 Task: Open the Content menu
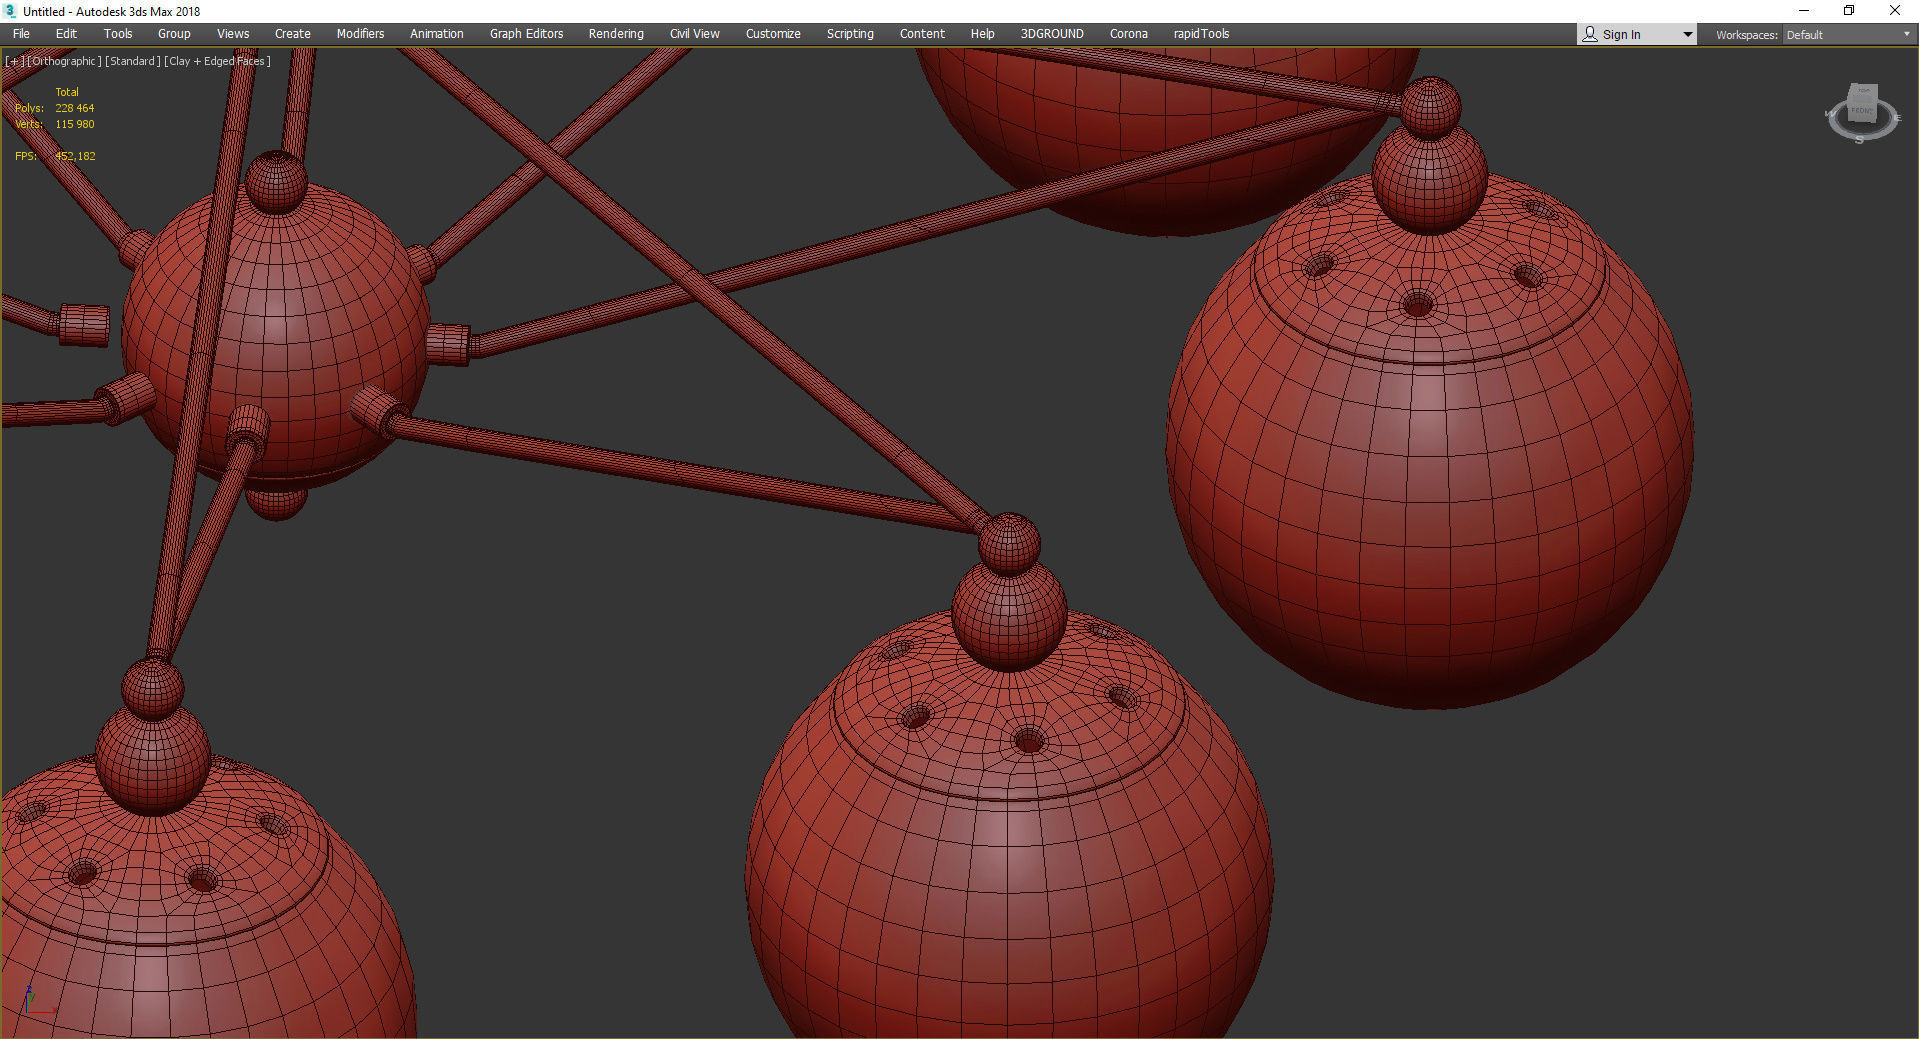click(x=922, y=34)
